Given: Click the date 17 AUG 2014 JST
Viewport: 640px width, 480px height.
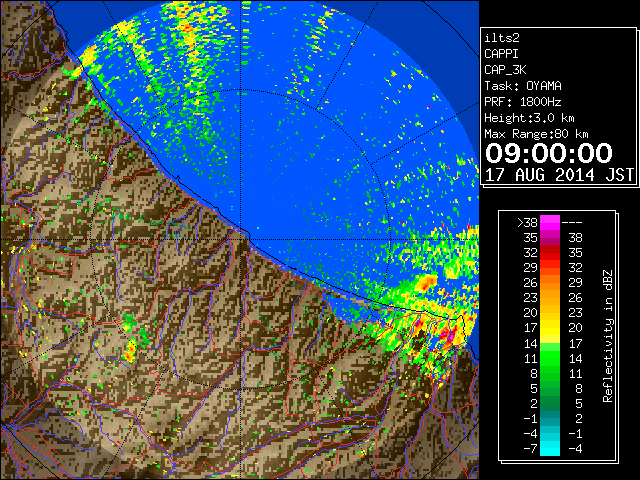Looking at the screenshot, I should [559, 175].
